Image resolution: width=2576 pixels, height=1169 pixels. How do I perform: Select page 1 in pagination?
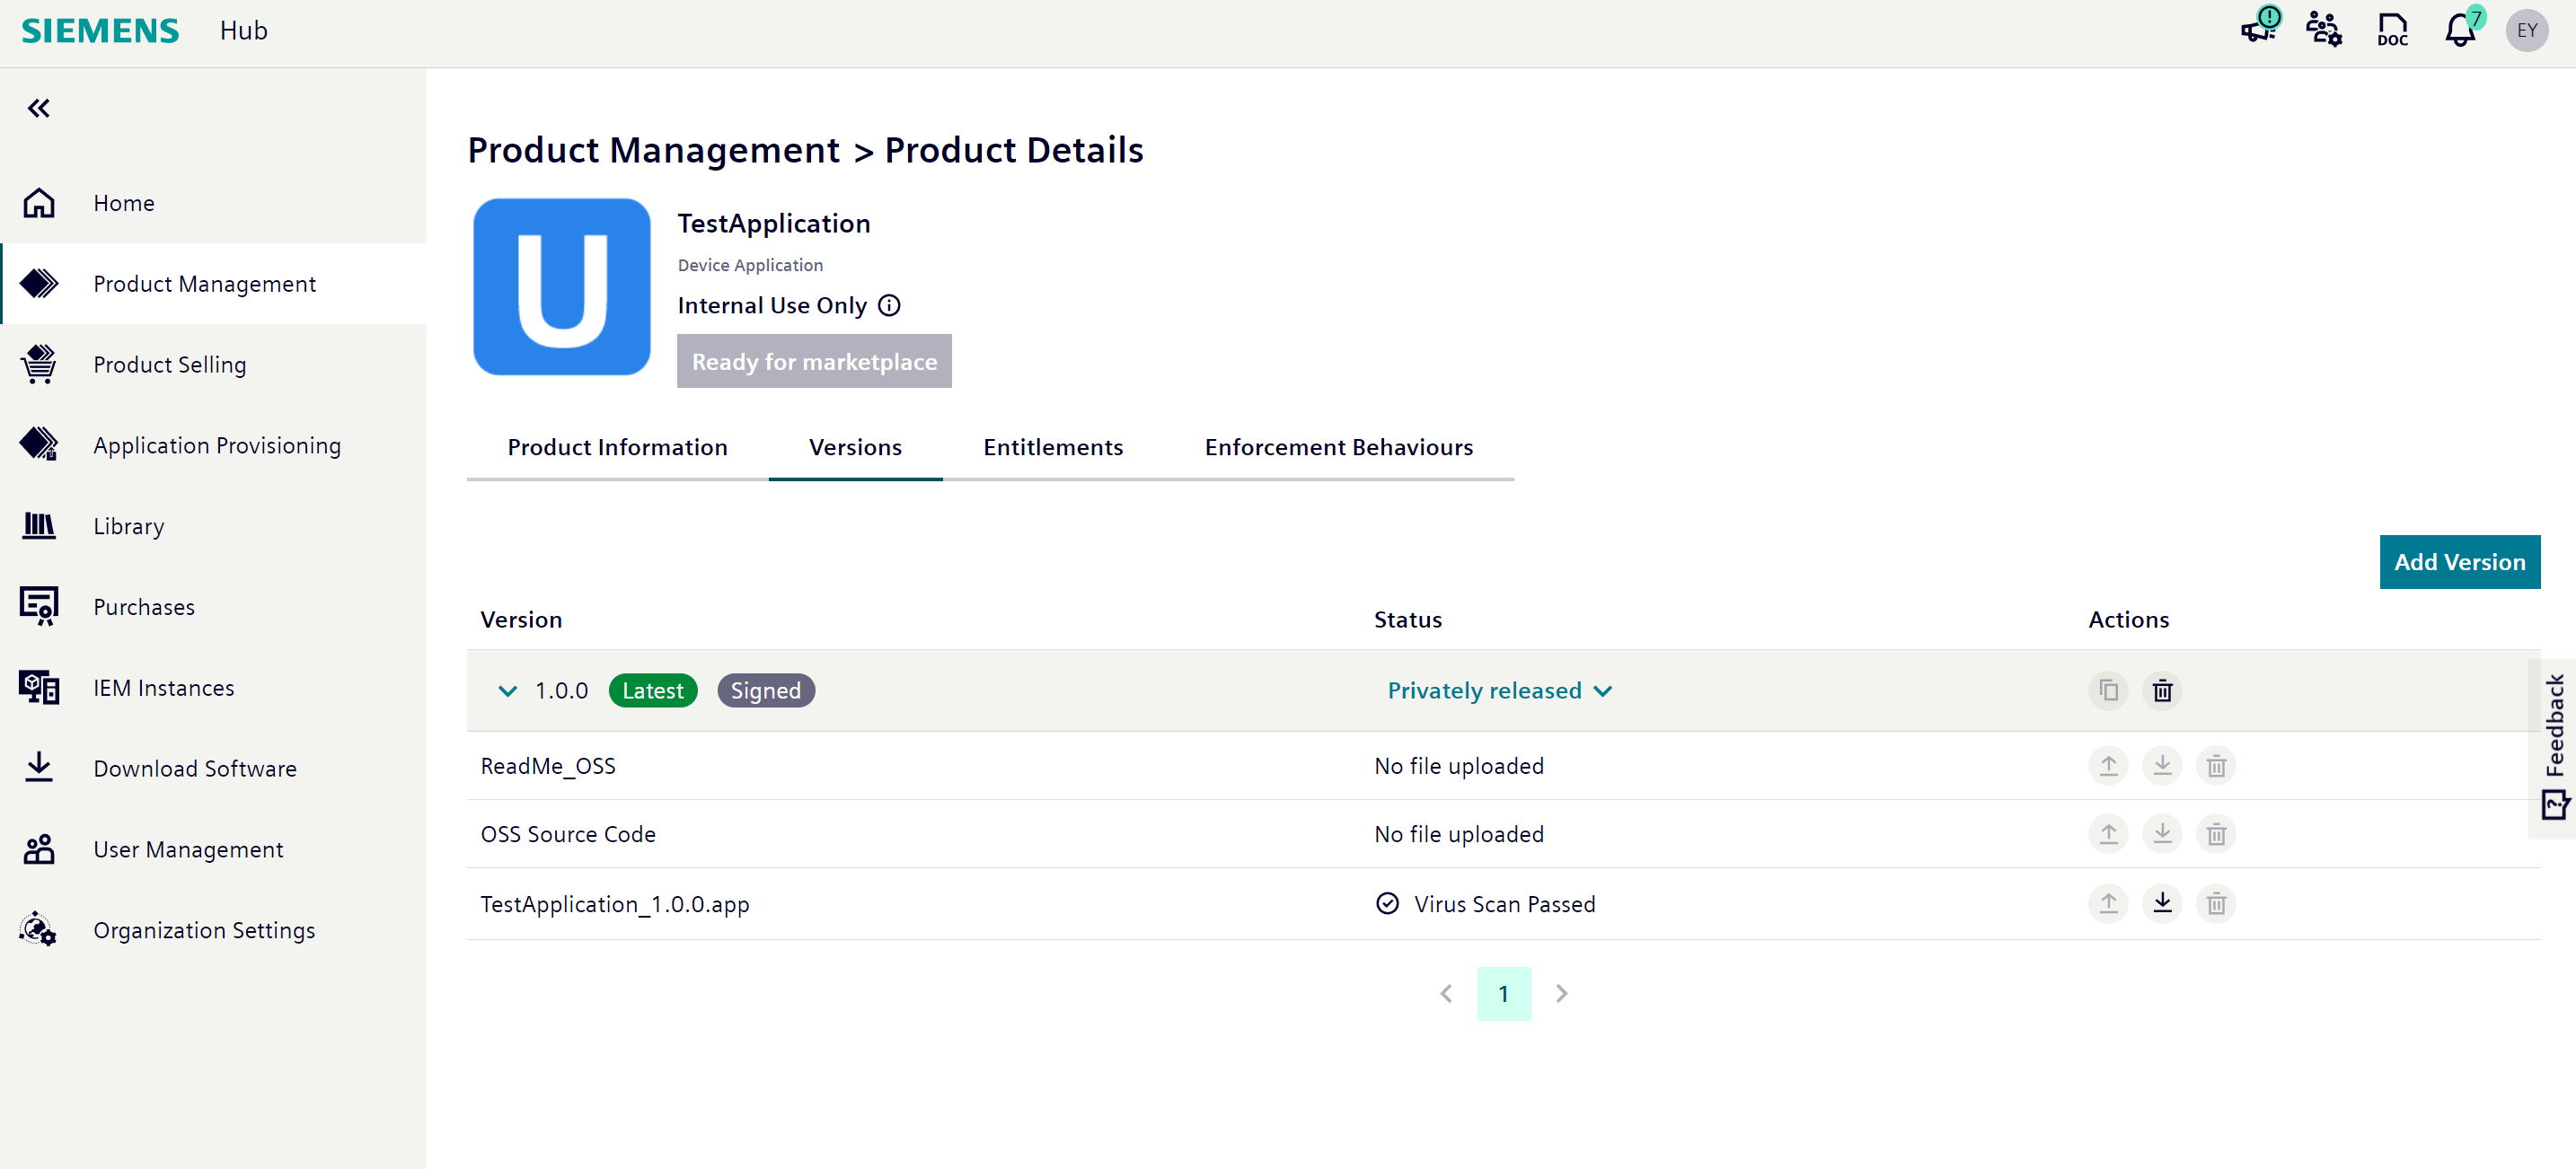click(1503, 993)
